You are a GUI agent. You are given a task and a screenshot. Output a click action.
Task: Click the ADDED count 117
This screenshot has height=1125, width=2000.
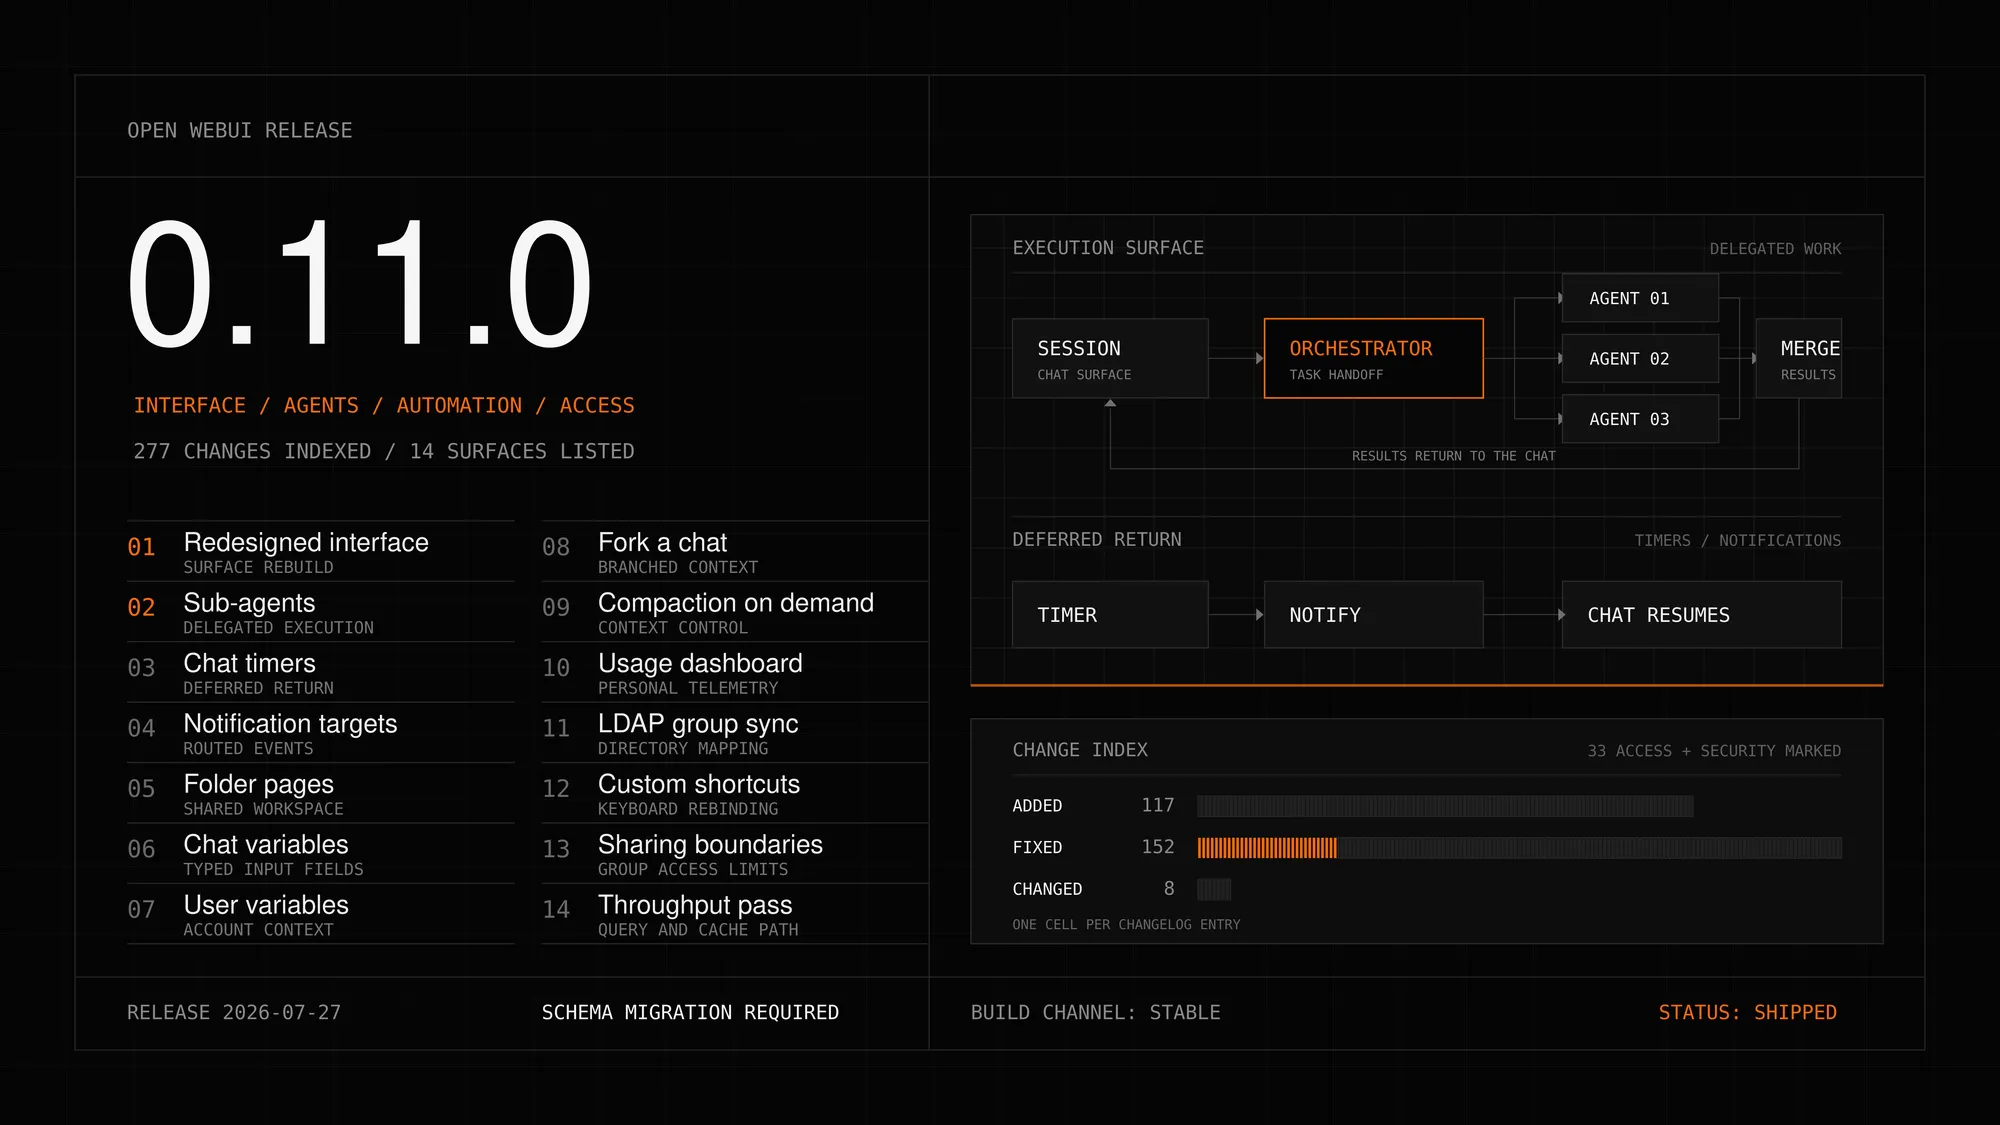1158,805
